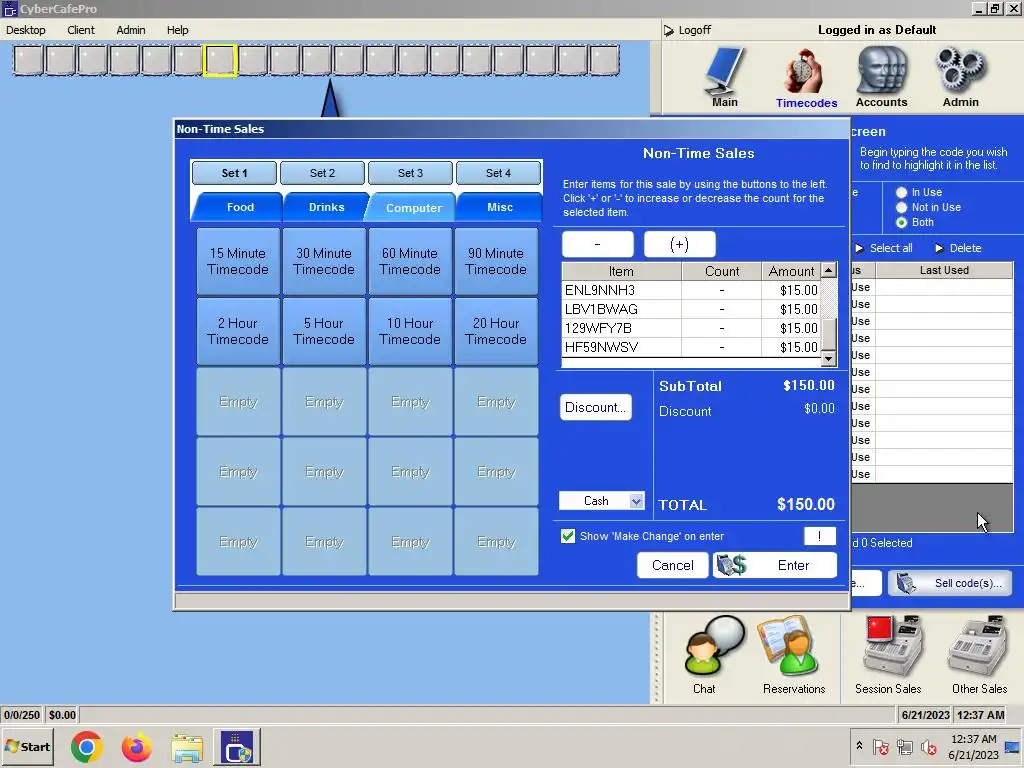Switch to the Misc tab
The width and height of the screenshot is (1024, 768).
(x=500, y=207)
